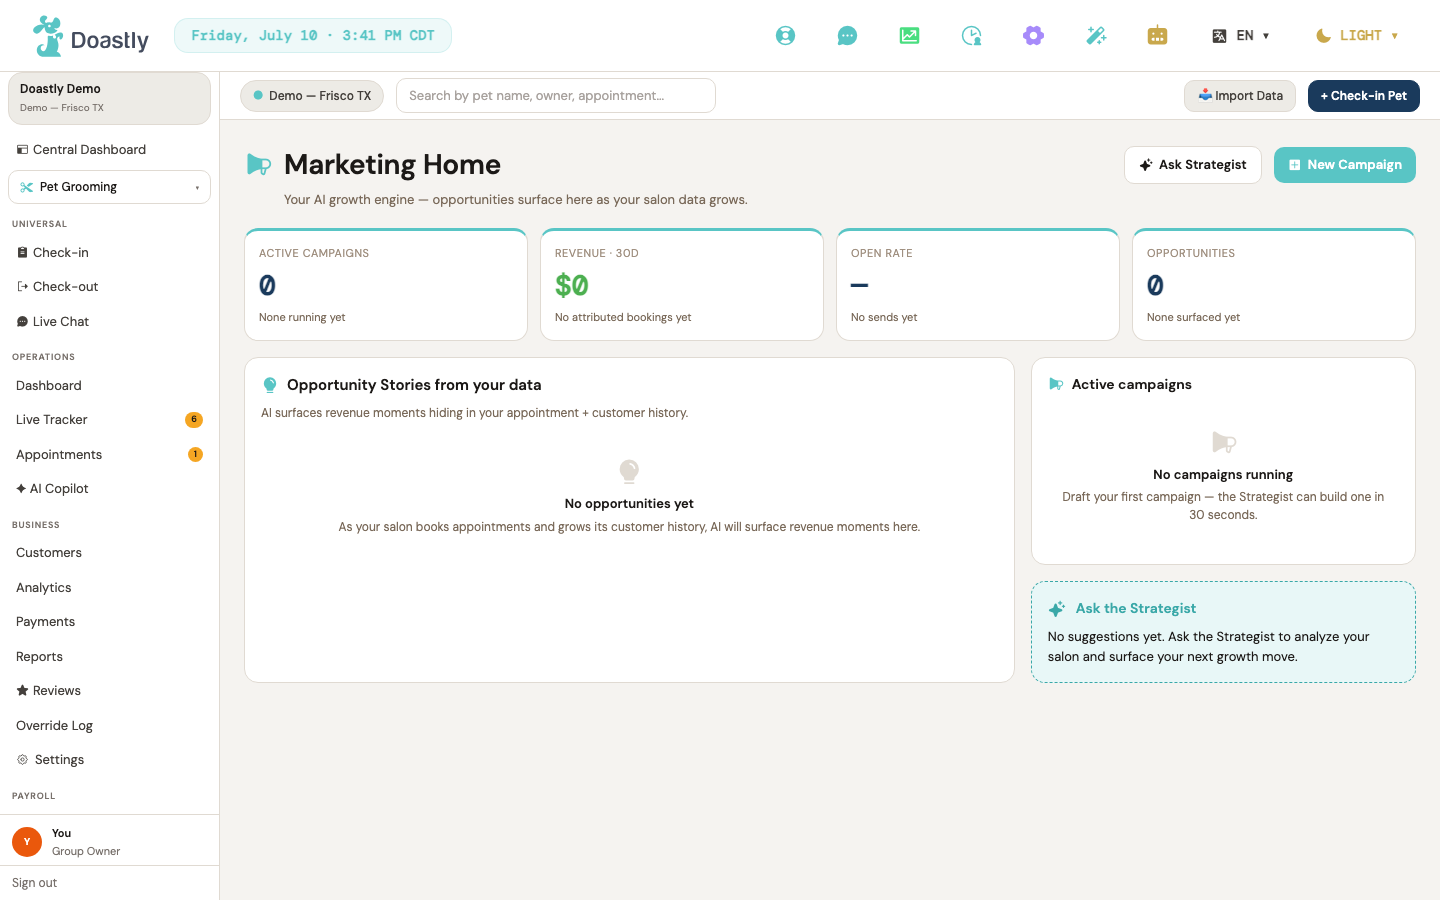Open Analytics in sidebar
The height and width of the screenshot is (900, 1440).
pyautogui.click(x=109, y=588)
